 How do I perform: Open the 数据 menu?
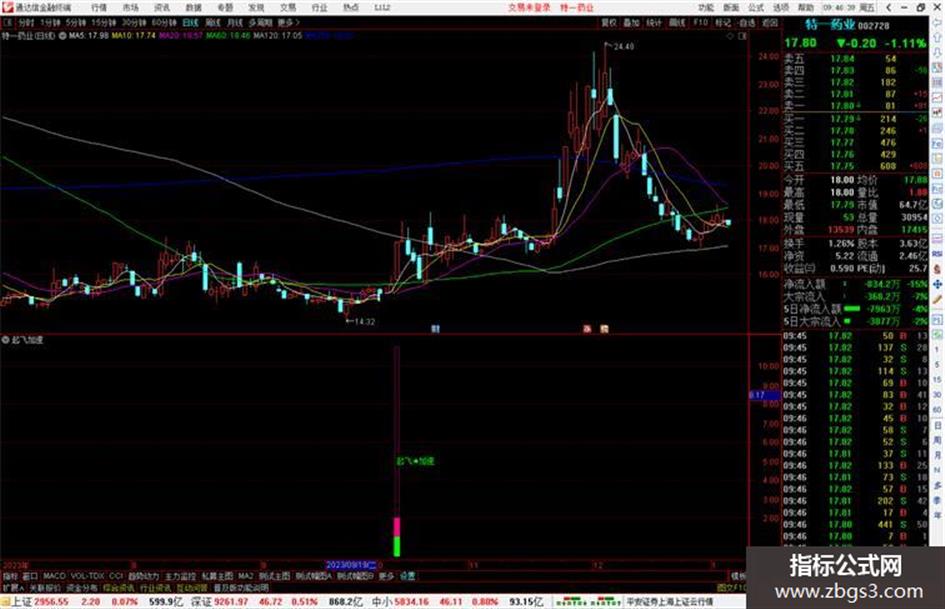pyautogui.click(x=193, y=8)
